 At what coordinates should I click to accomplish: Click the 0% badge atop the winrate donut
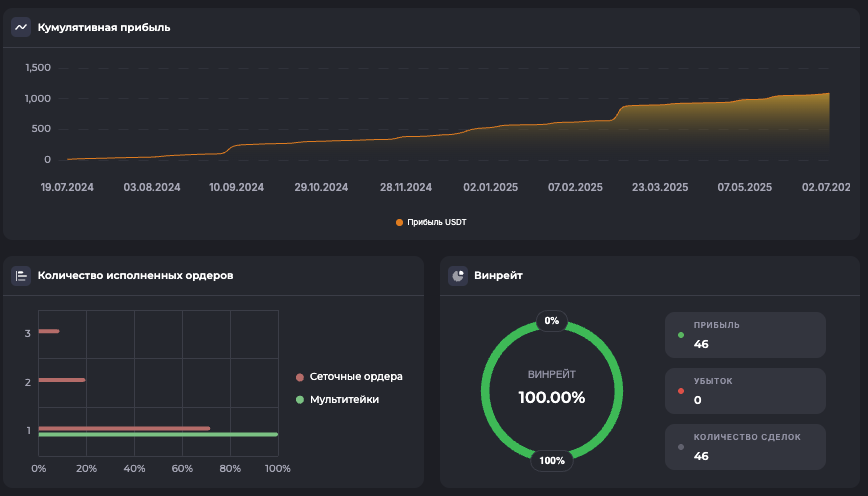552,321
